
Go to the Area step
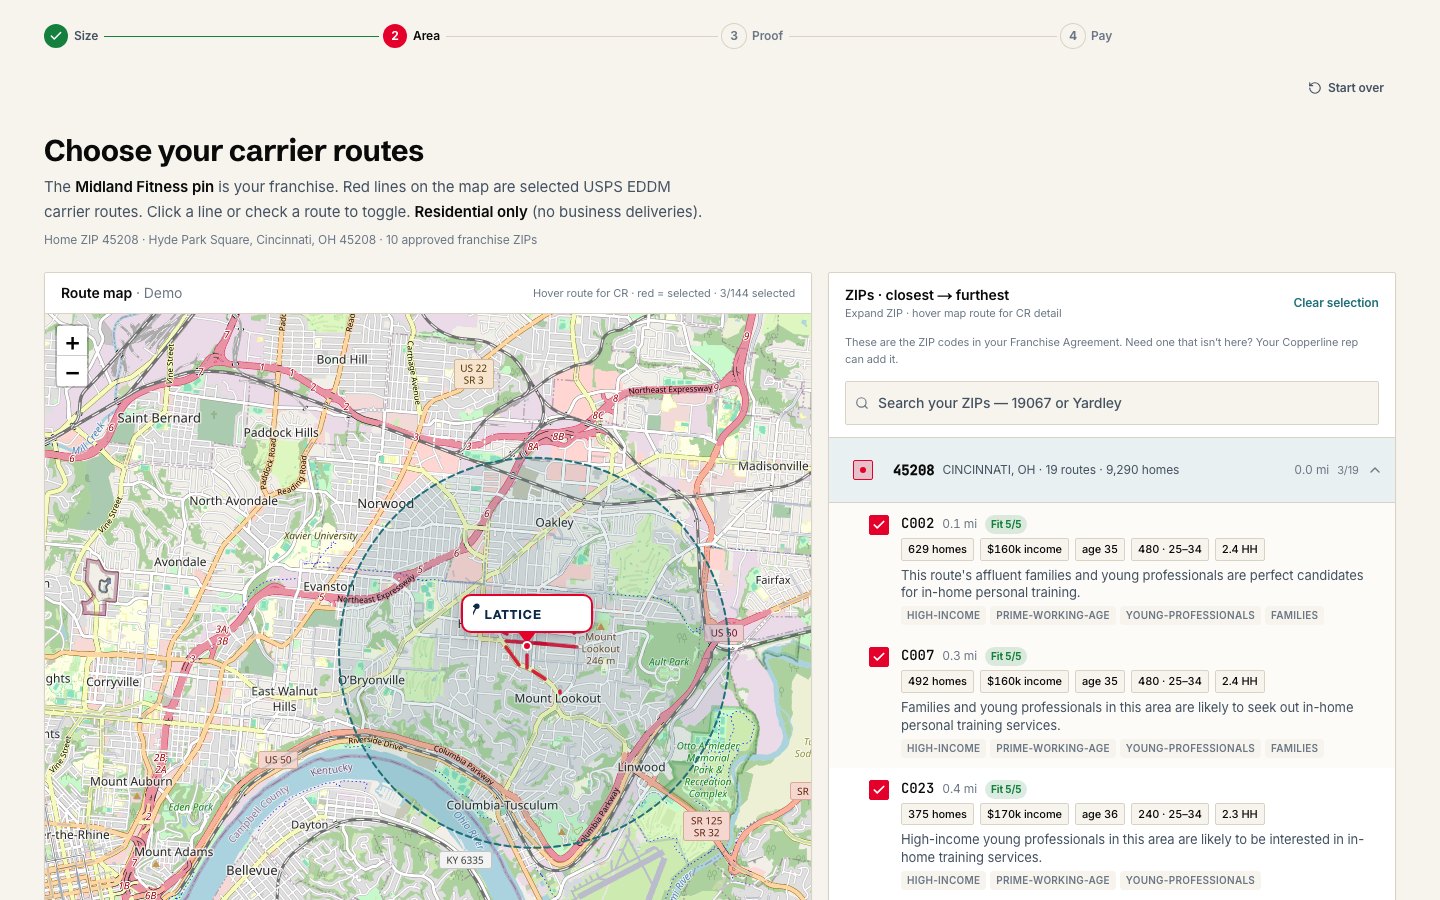412,36
